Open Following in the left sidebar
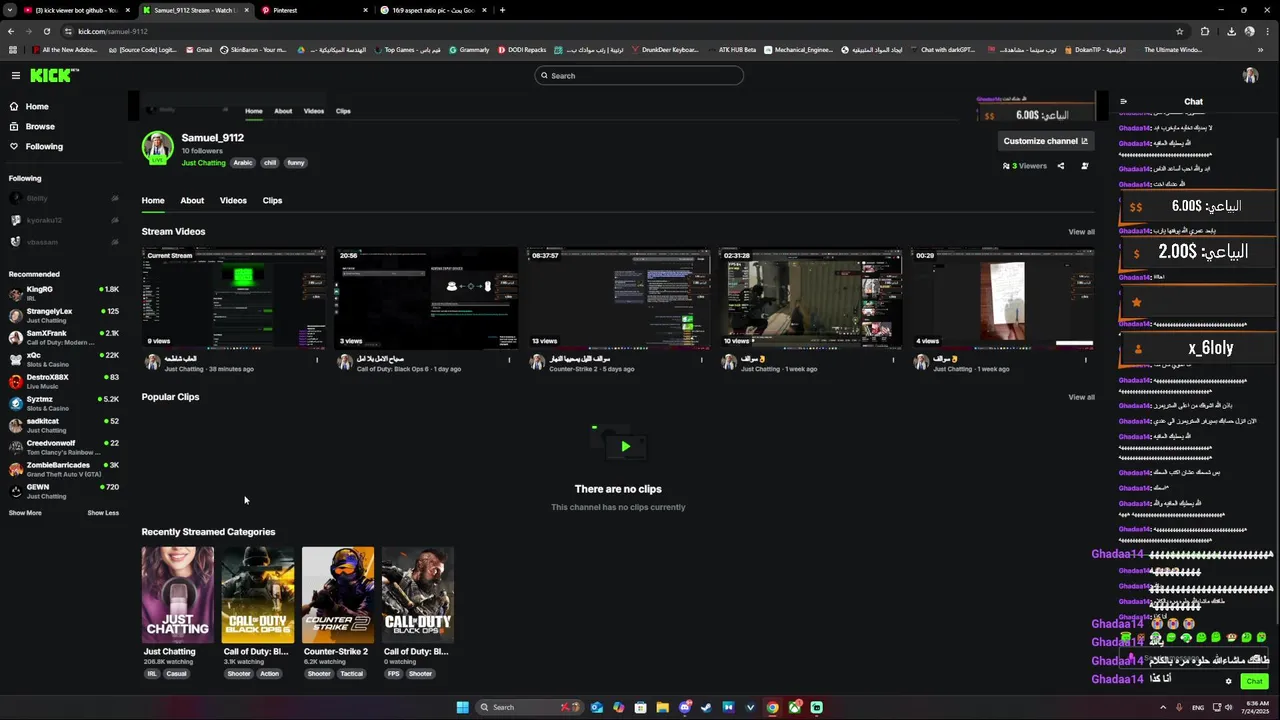 pos(44,147)
